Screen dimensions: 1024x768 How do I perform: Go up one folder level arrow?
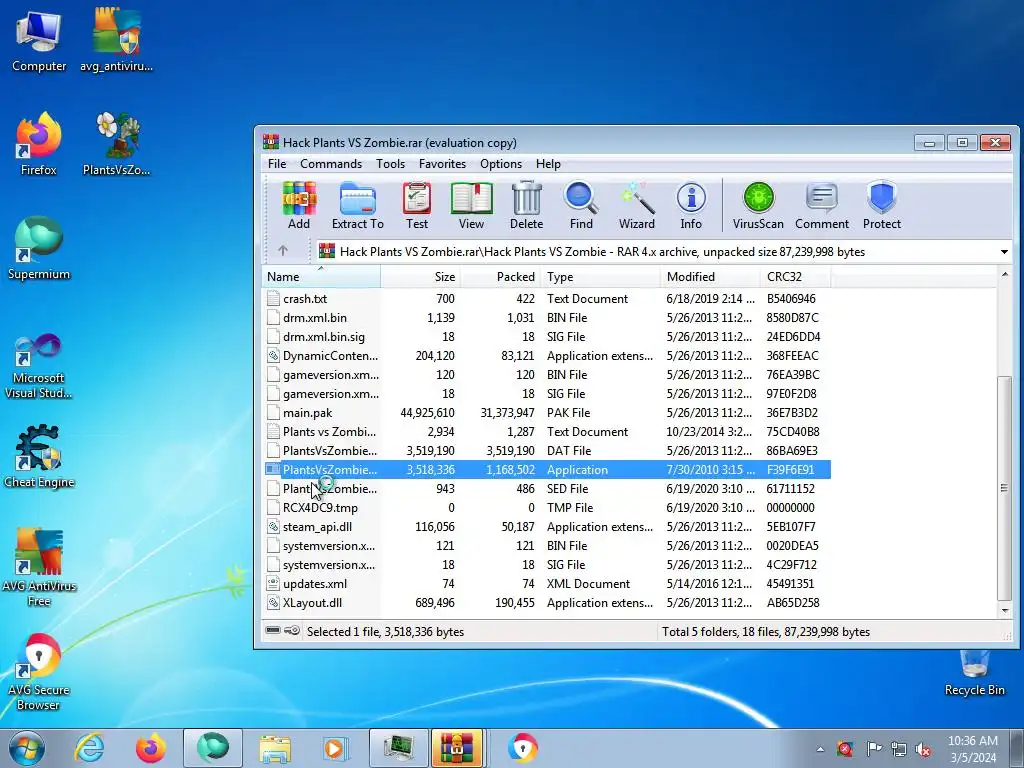point(283,251)
